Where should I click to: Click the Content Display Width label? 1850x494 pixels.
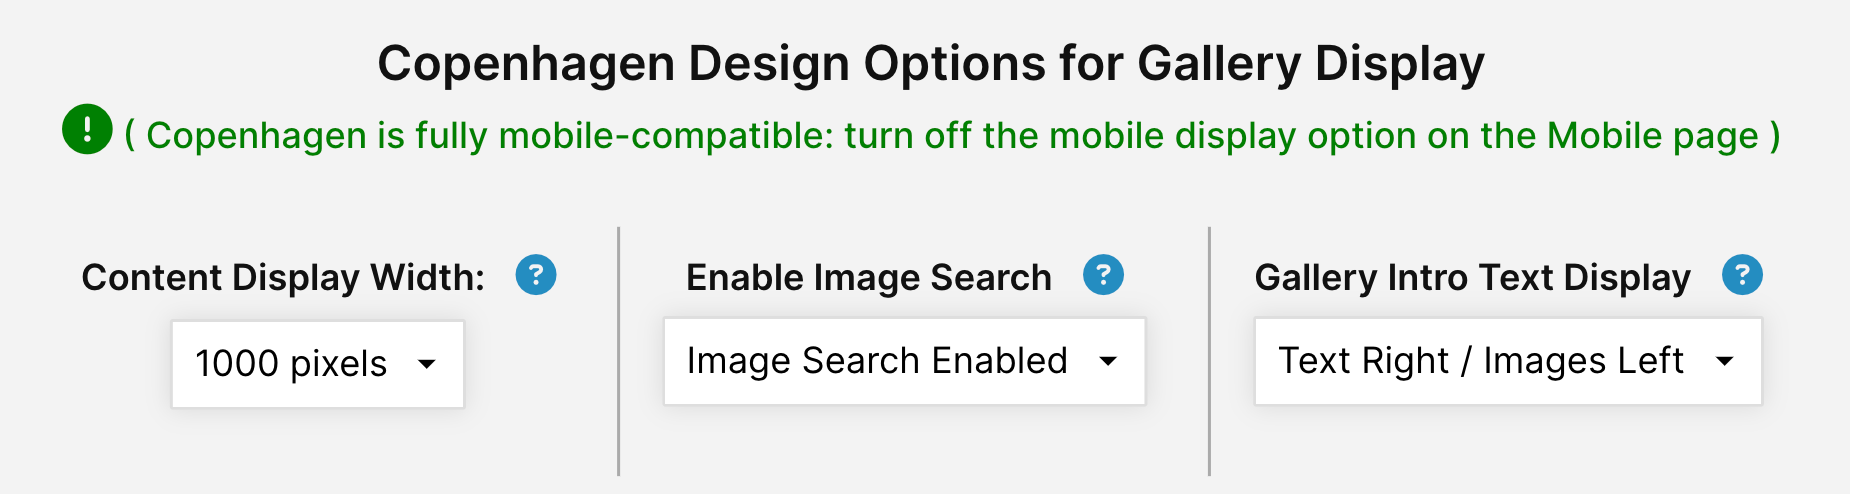coord(283,277)
